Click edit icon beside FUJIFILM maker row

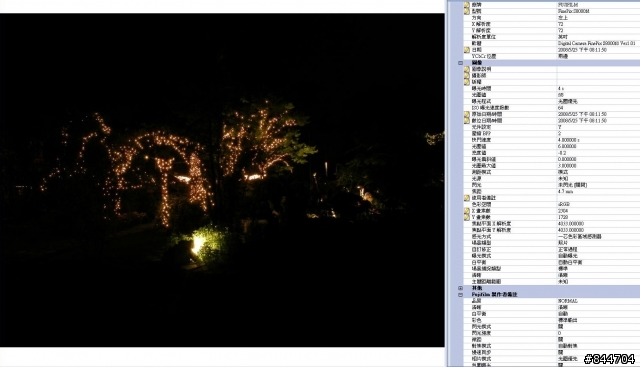(467, 5)
